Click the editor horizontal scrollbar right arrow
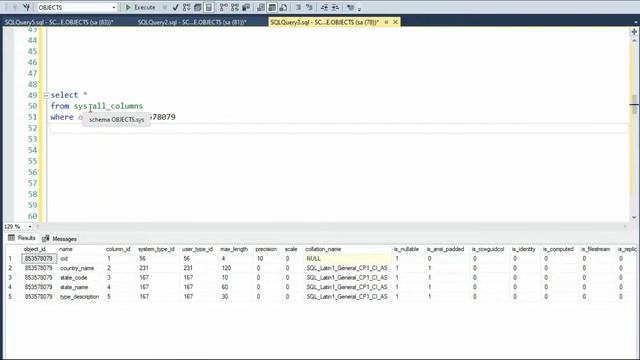This screenshot has height=360, width=640. [624, 226]
